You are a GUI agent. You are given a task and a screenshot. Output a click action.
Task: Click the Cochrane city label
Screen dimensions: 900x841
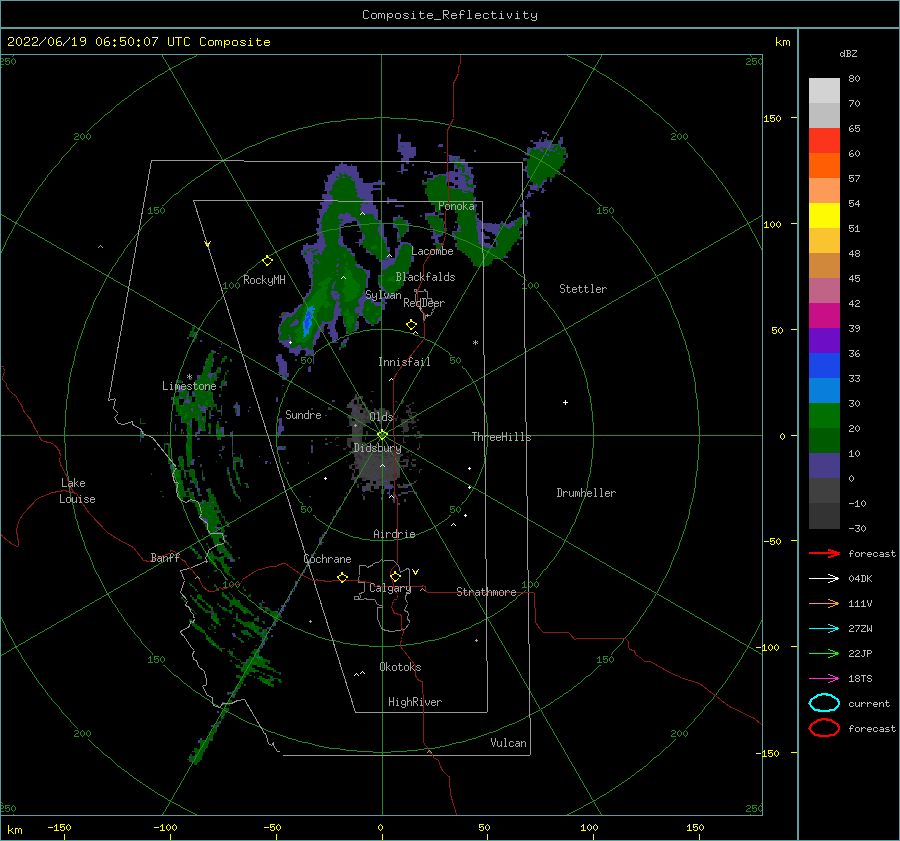tap(327, 559)
